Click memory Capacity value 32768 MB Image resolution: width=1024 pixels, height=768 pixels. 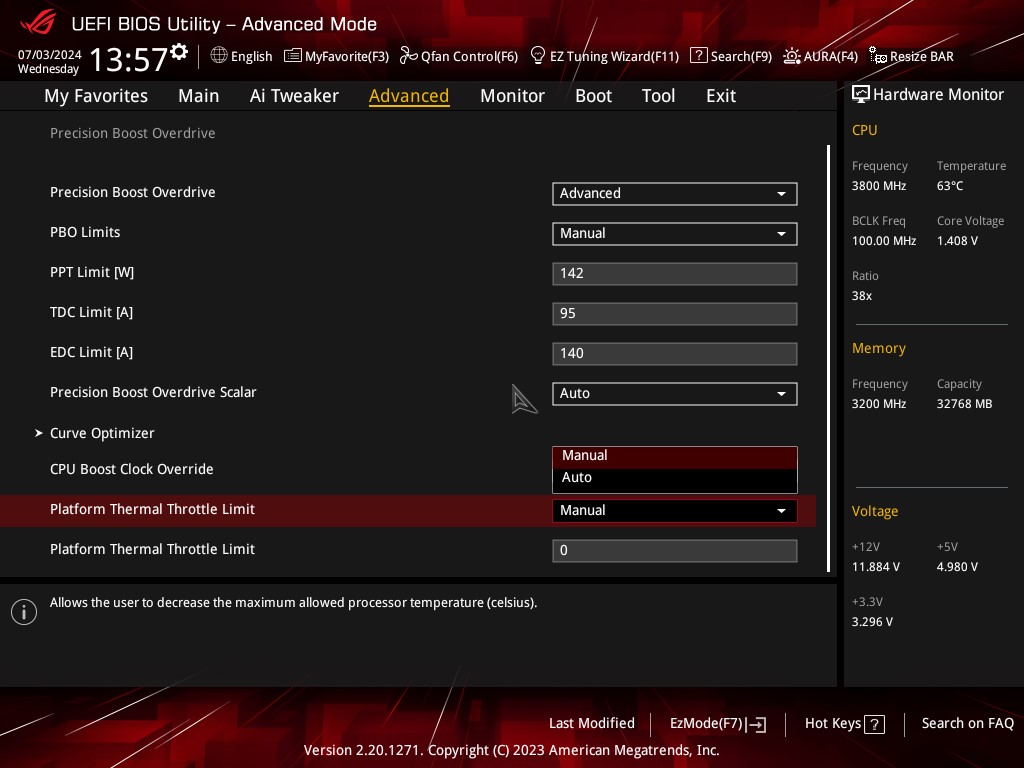(x=964, y=404)
